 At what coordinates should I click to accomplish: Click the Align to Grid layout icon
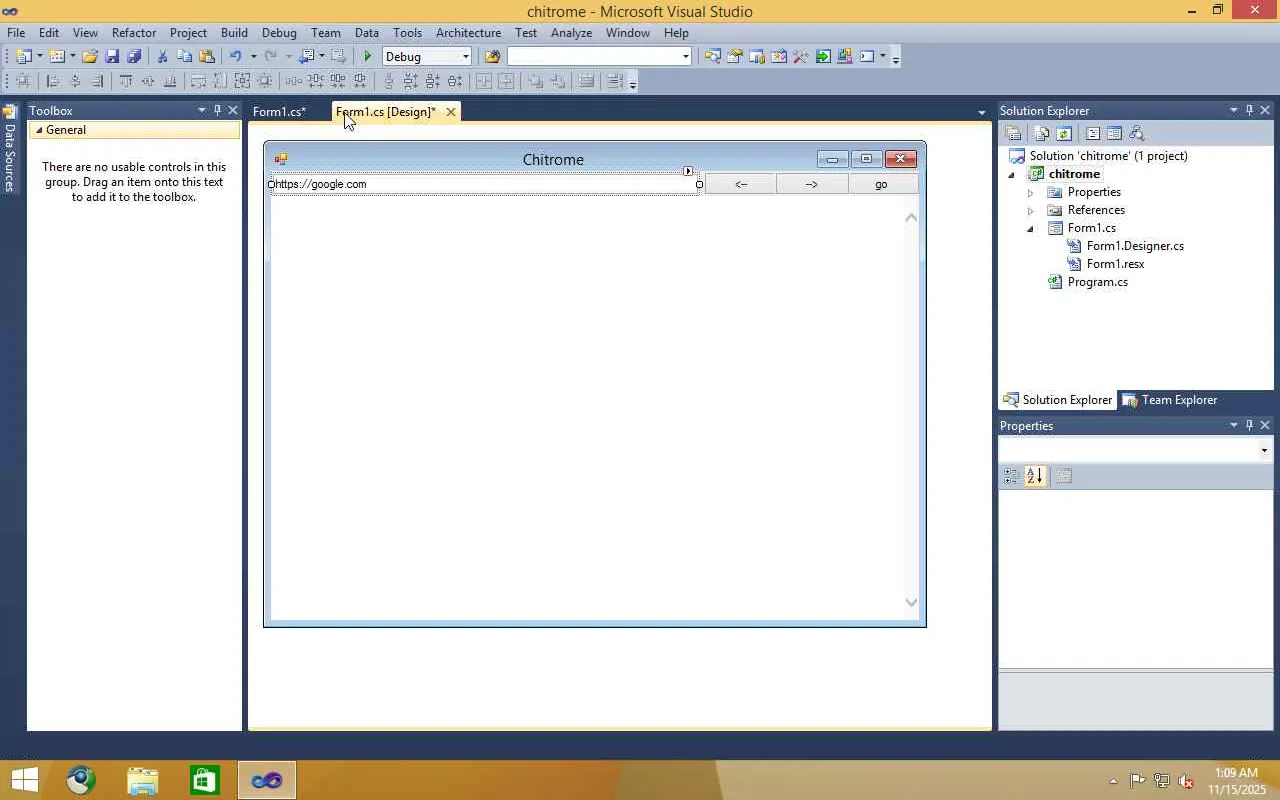pos(23,81)
